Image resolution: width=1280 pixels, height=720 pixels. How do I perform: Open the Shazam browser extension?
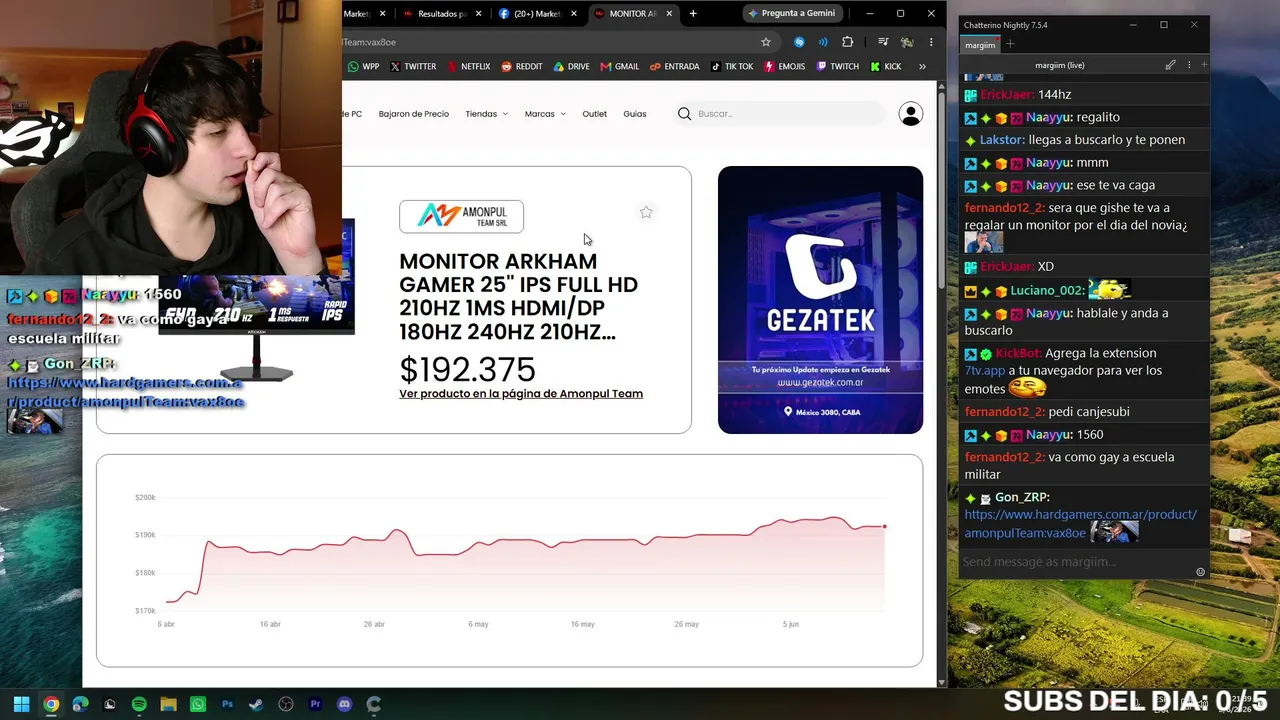click(x=799, y=42)
